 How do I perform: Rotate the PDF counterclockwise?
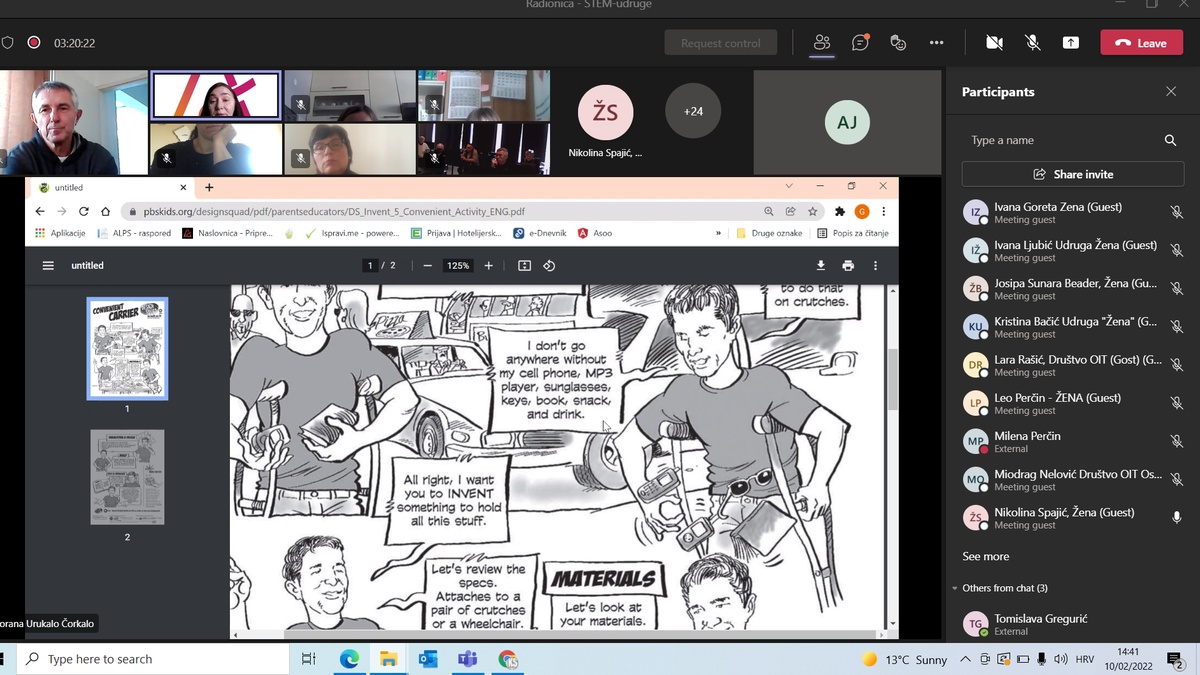tap(549, 265)
